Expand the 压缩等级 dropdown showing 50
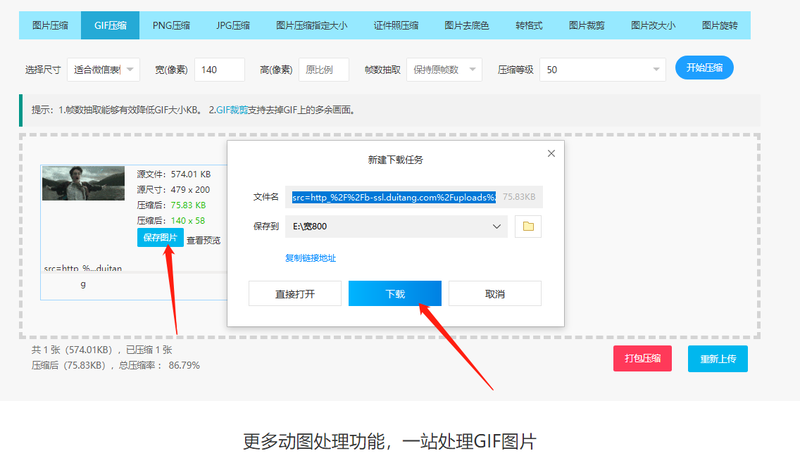 pyautogui.click(x=602, y=69)
